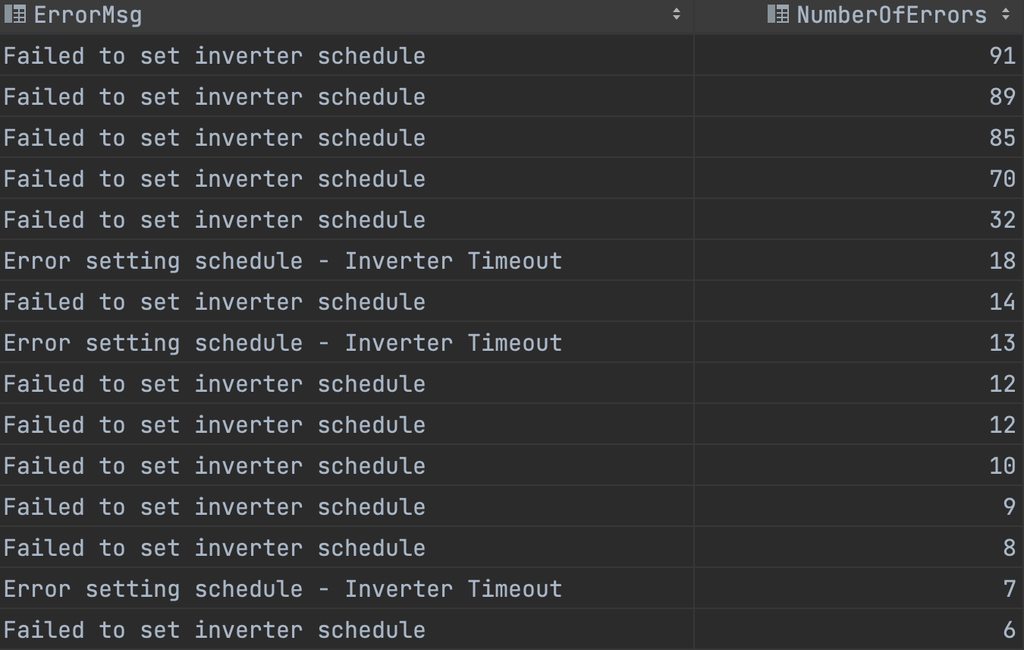Image resolution: width=1024 pixels, height=650 pixels.
Task: Select the cell with value 9
Action: (1008, 507)
